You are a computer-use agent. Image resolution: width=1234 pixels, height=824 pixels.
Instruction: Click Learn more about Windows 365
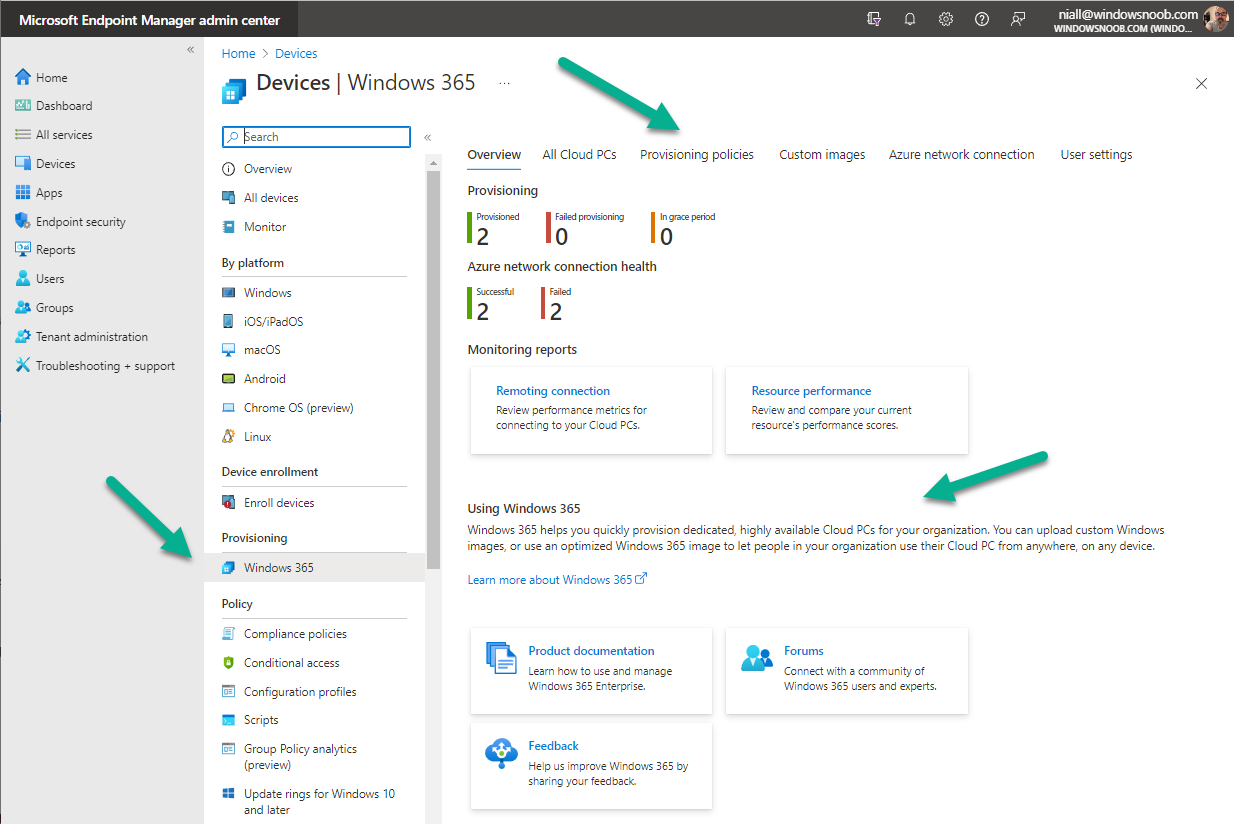coord(557,580)
